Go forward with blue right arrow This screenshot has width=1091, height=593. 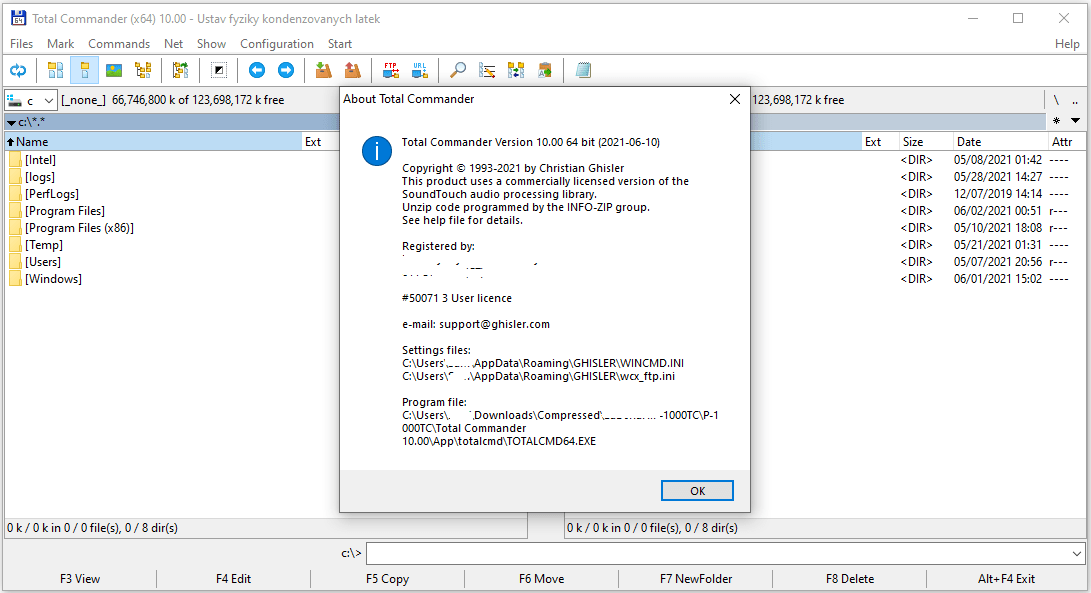point(286,70)
